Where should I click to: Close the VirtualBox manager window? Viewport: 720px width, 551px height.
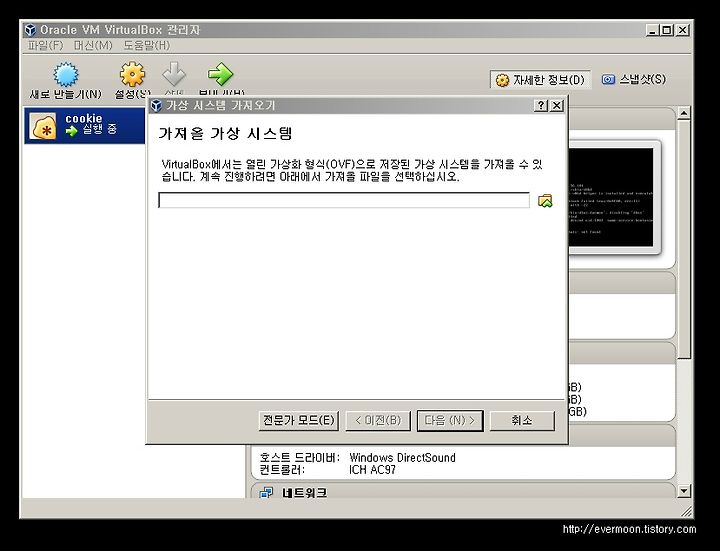click(x=683, y=30)
